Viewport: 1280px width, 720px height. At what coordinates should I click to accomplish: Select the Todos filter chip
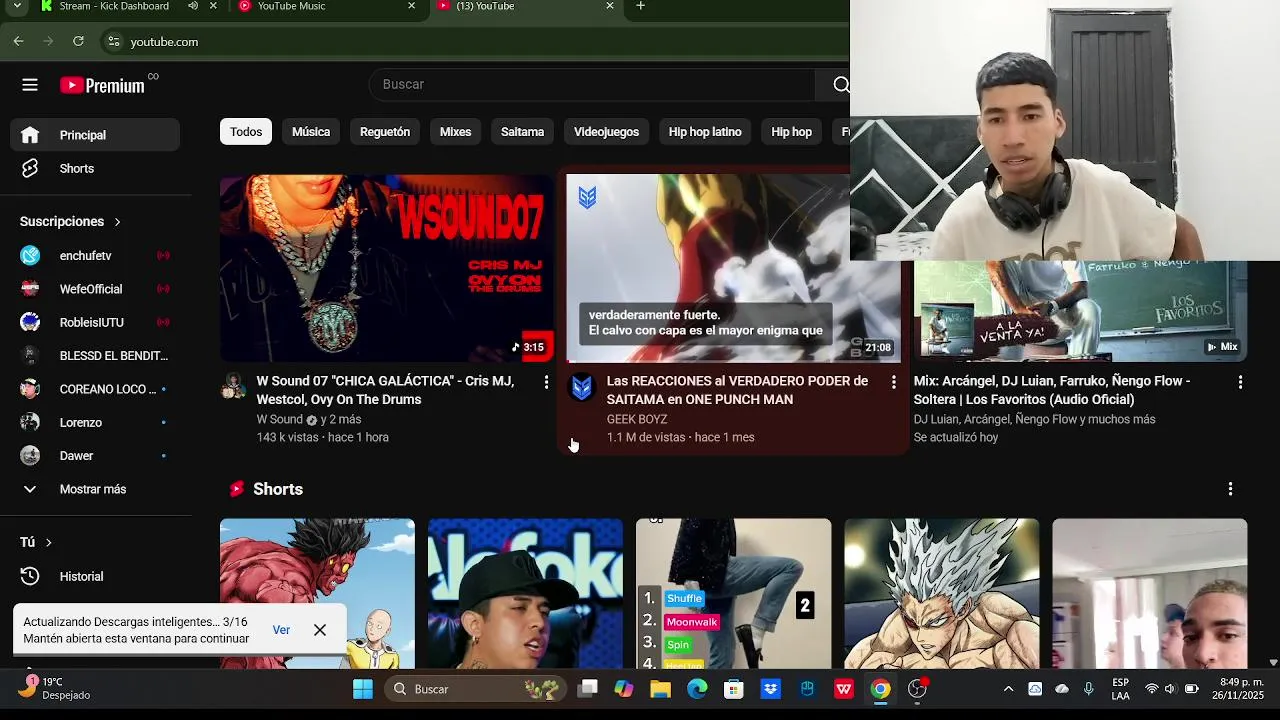point(246,132)
